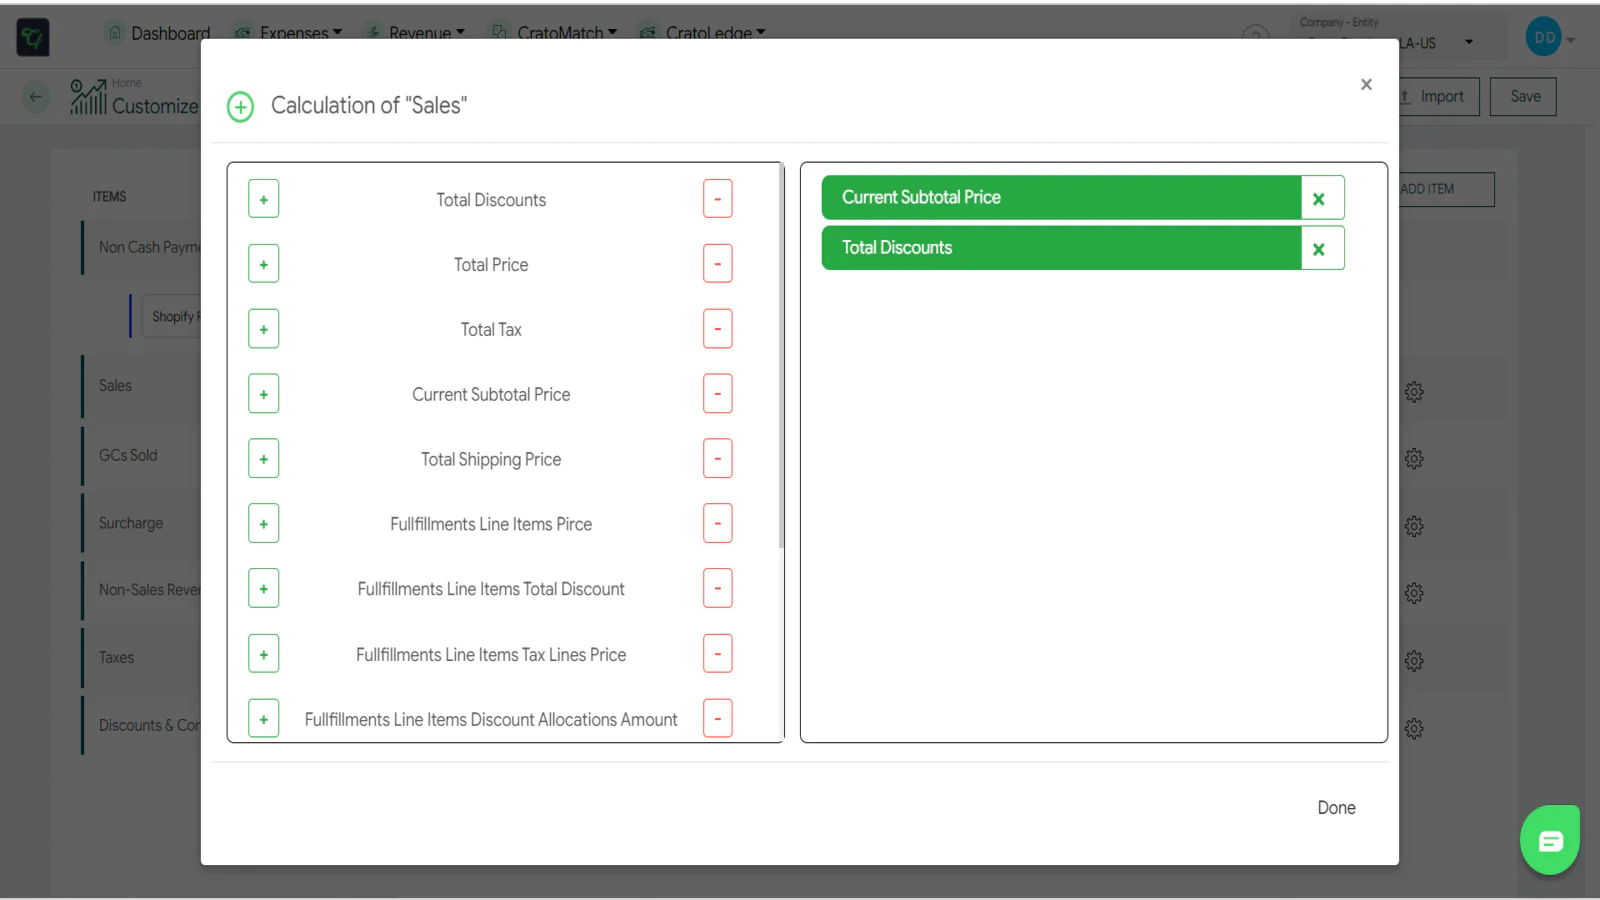Click the Save button
The image size is (1600, 900).
point(1523,97)
